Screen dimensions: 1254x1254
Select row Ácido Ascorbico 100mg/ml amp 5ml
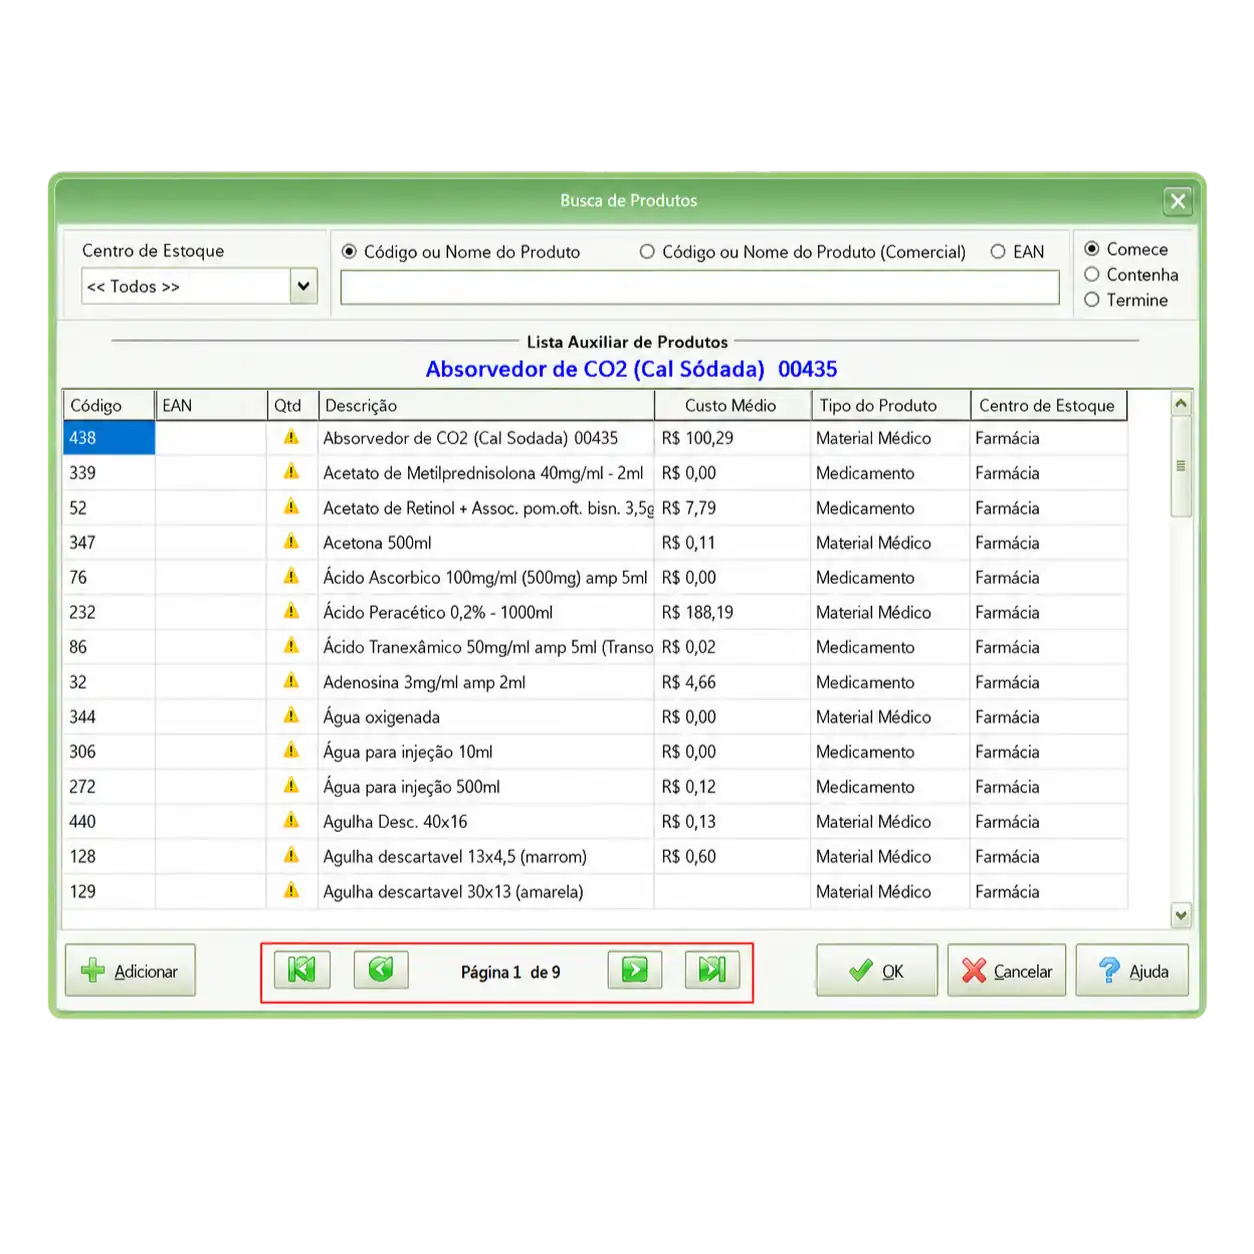(595, 577)
